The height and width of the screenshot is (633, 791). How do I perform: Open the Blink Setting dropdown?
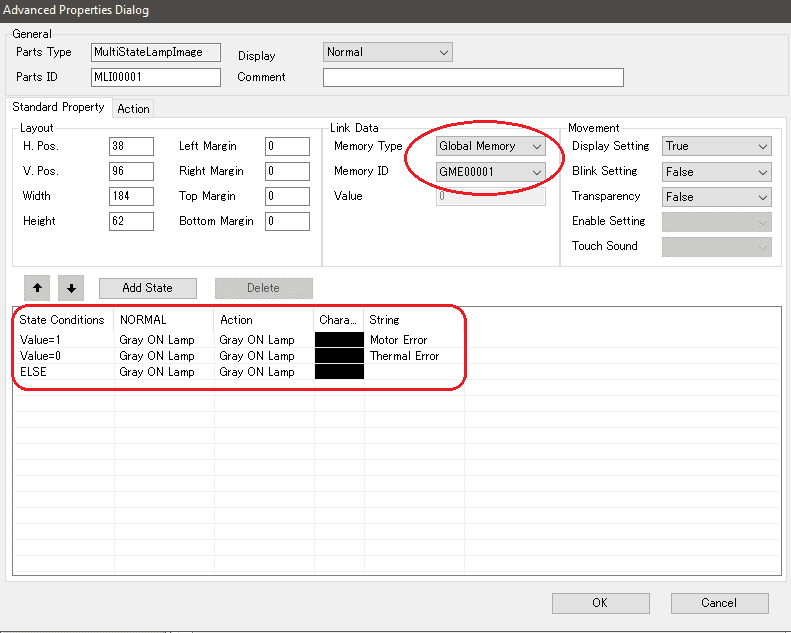coord(716,172)
